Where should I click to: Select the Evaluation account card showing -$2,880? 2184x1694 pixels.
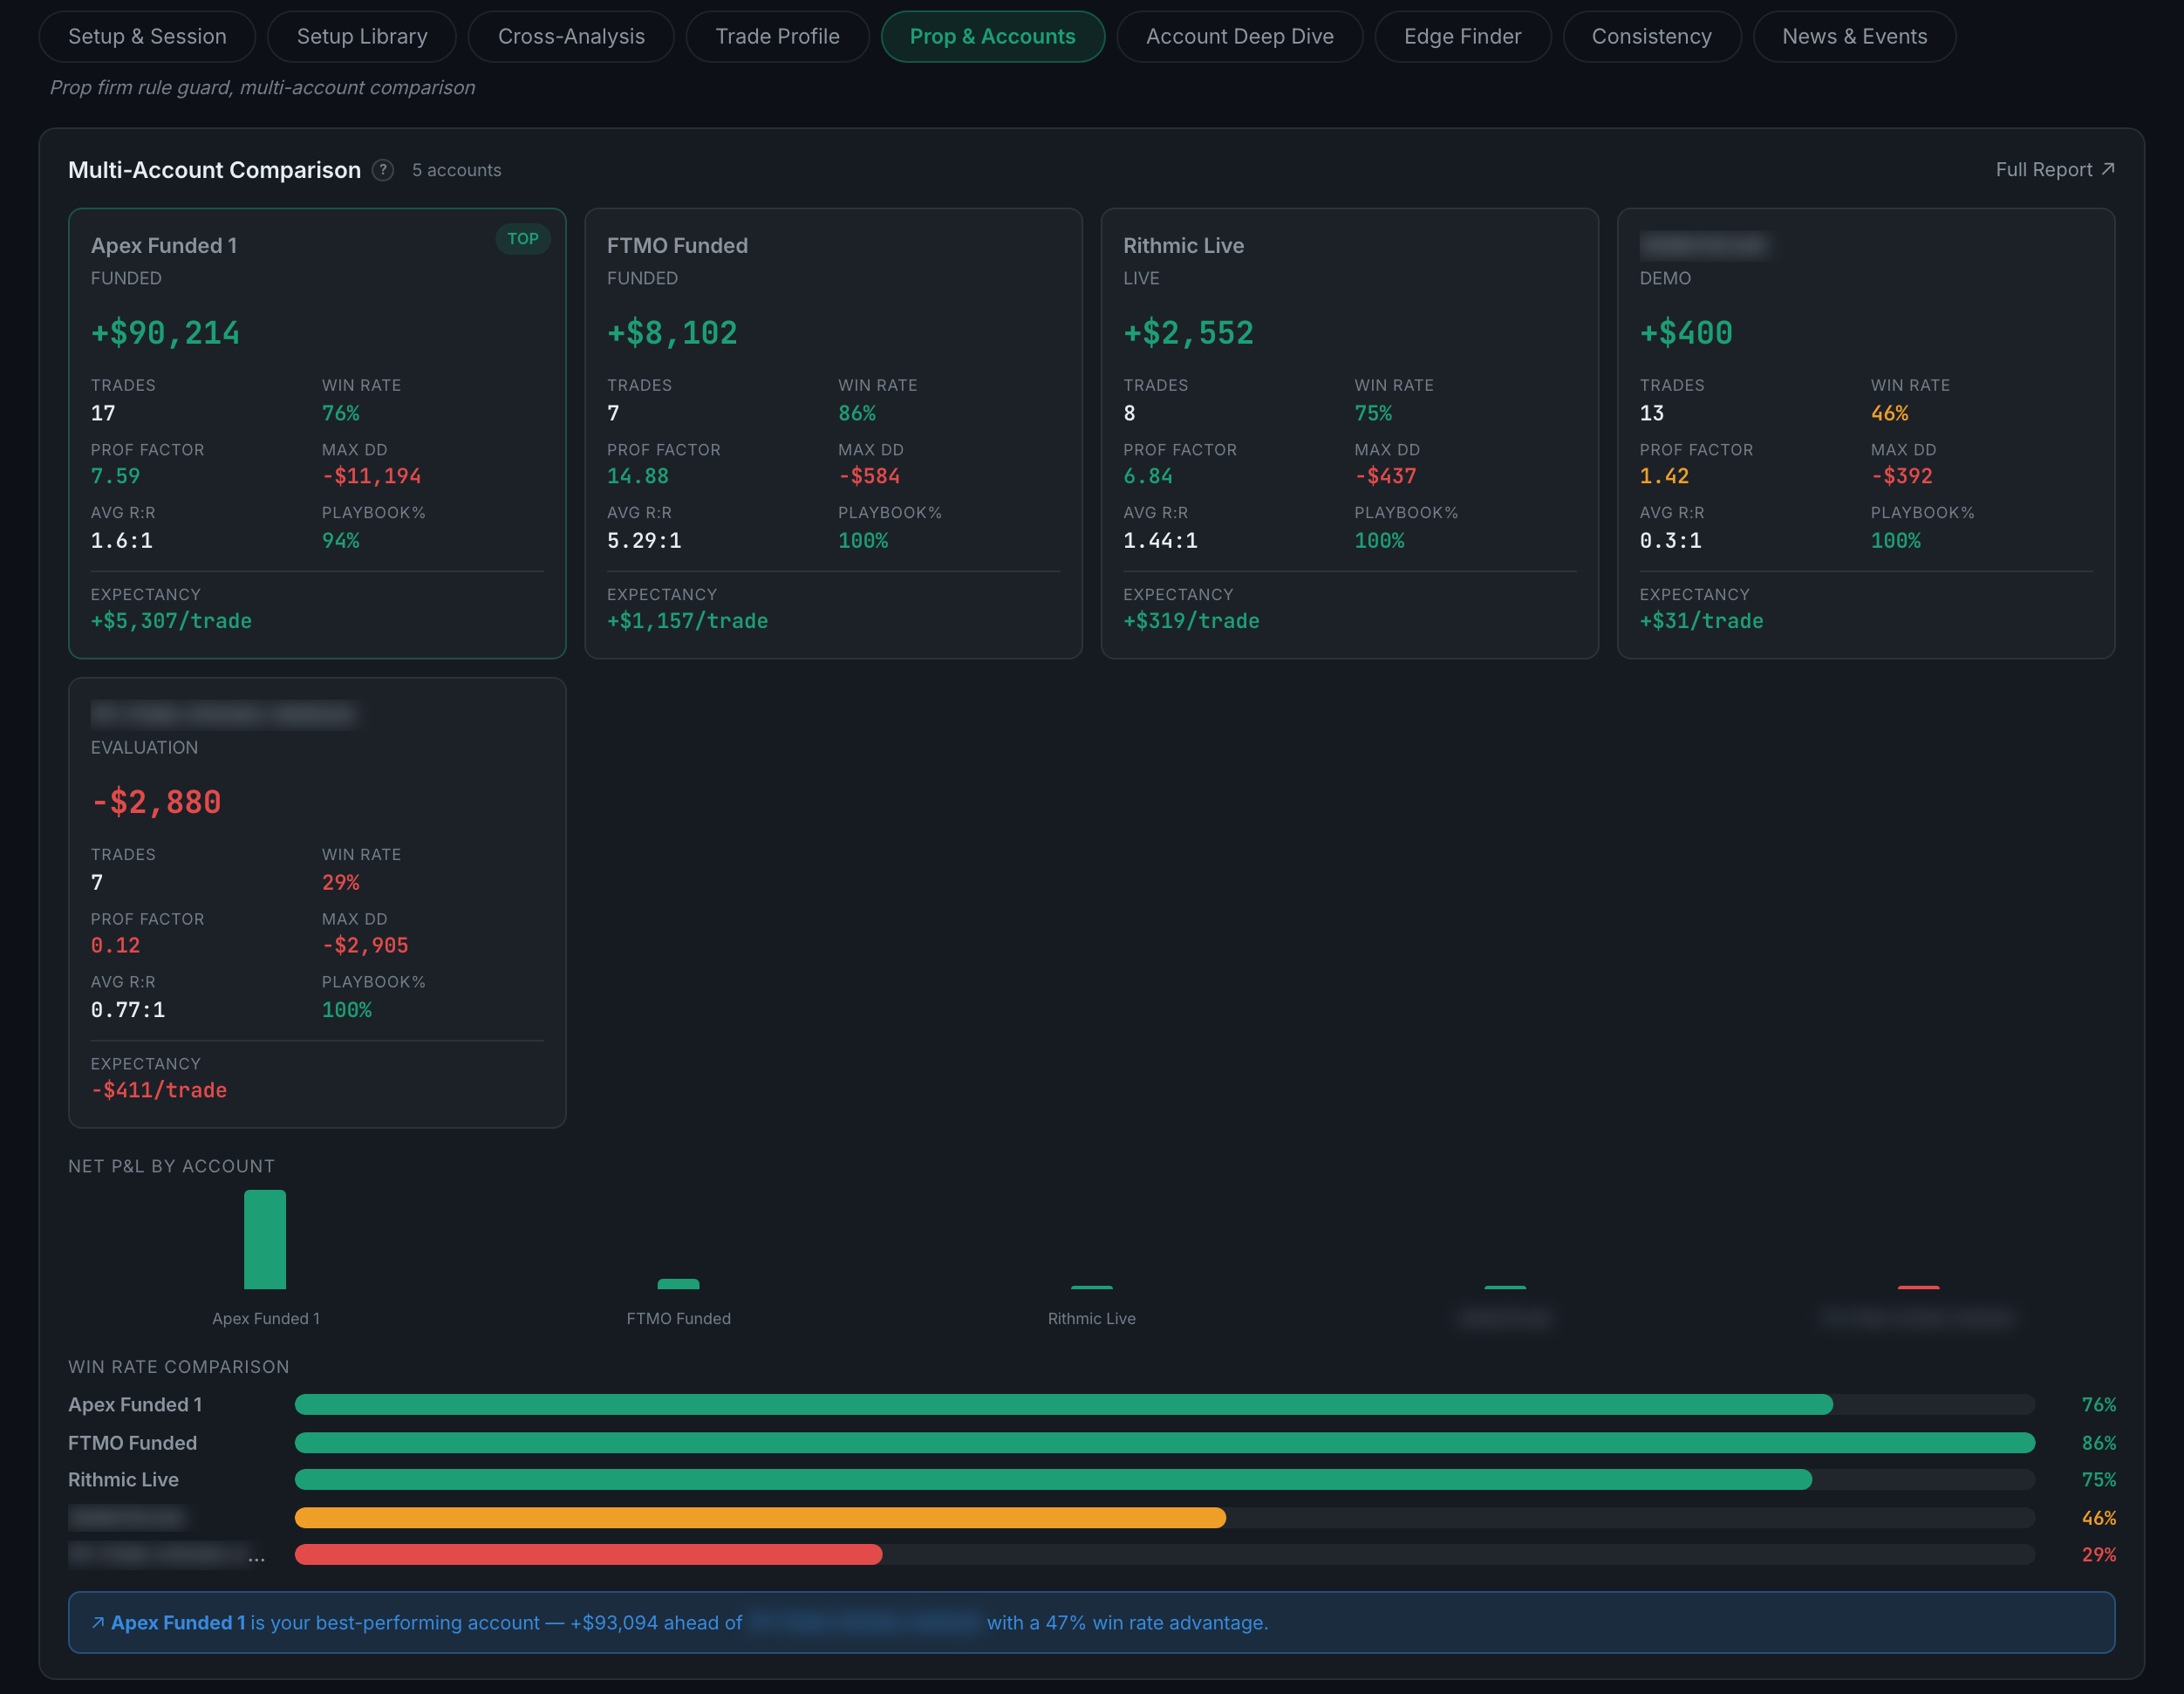coord(317,903)
